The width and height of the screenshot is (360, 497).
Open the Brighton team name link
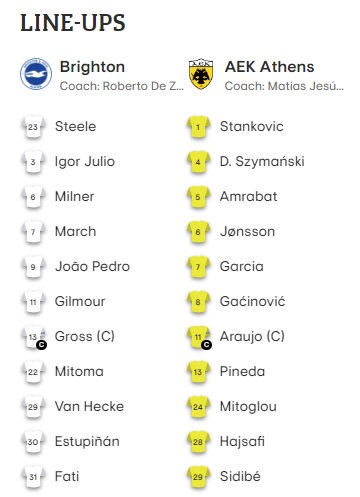point(92,67)
